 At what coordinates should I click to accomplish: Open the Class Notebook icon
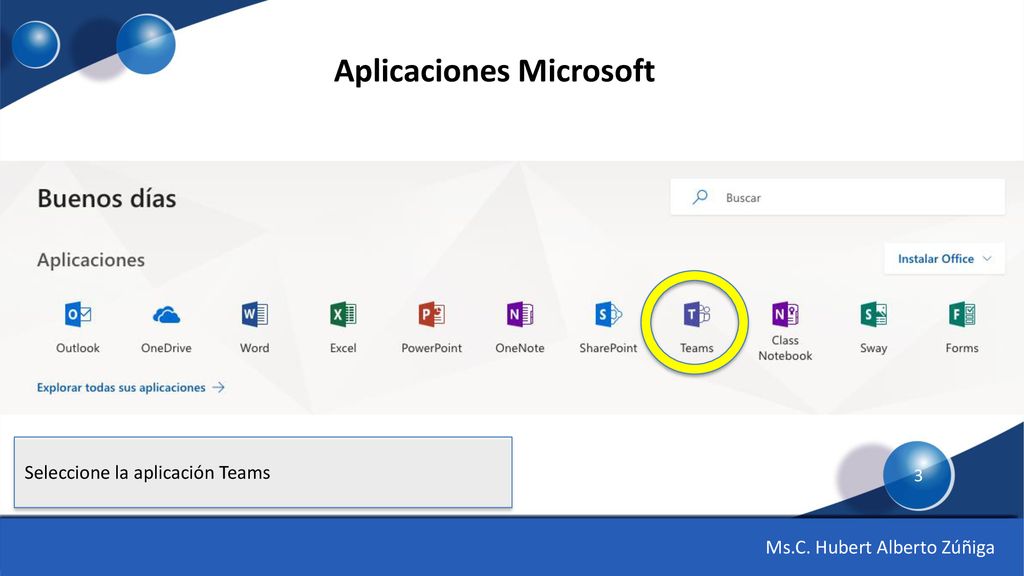(785, 314)
